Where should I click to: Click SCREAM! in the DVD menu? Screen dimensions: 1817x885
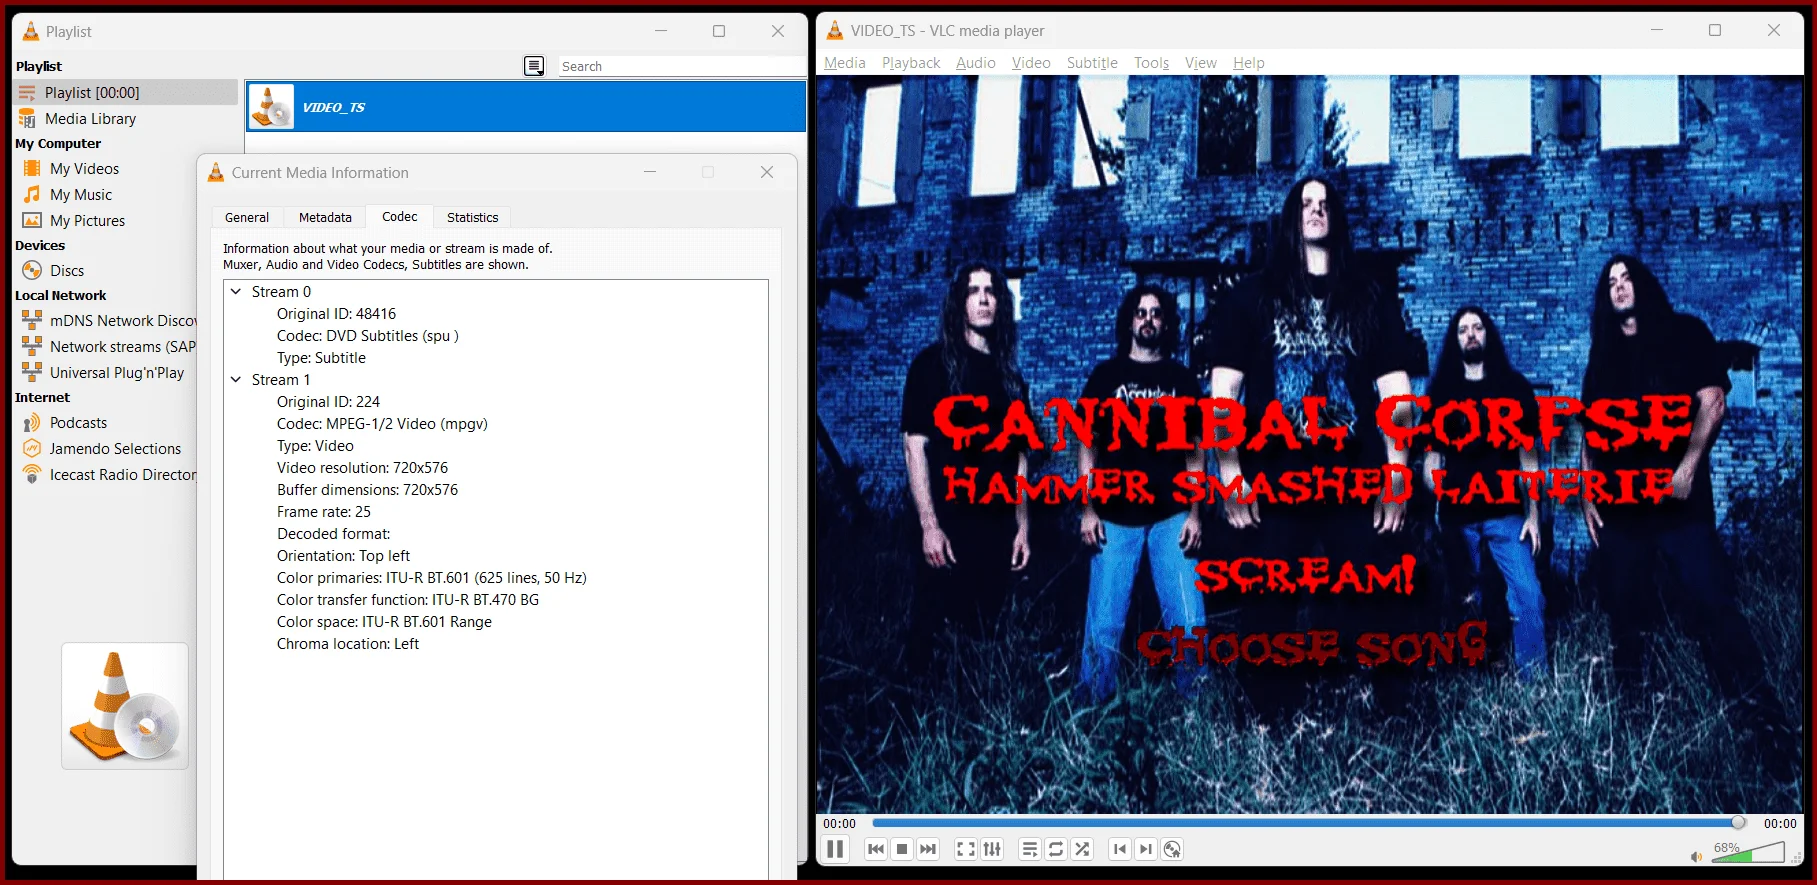1305,575
